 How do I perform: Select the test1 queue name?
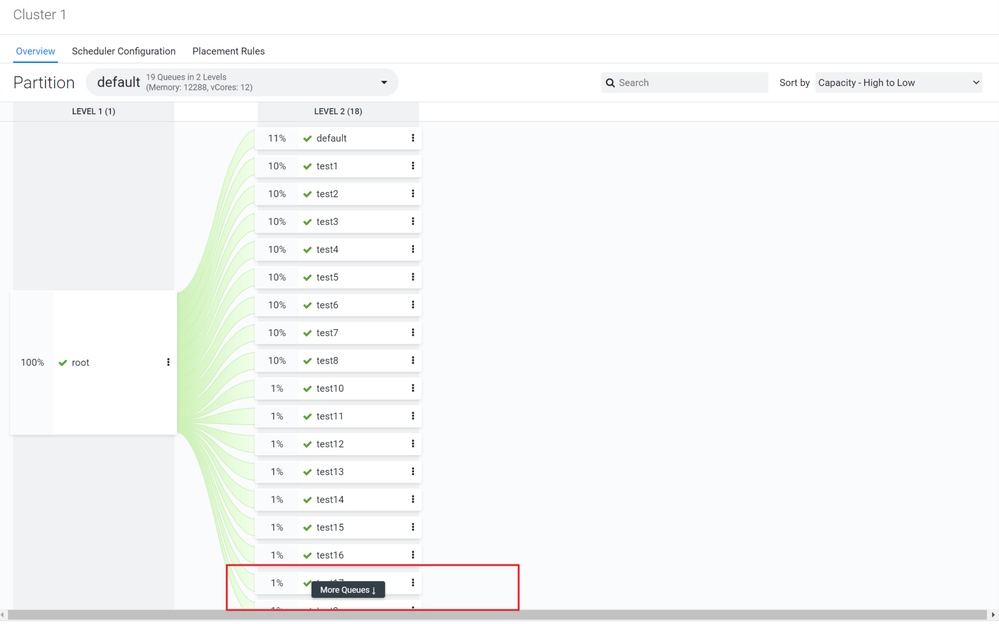tap(327, 166)
